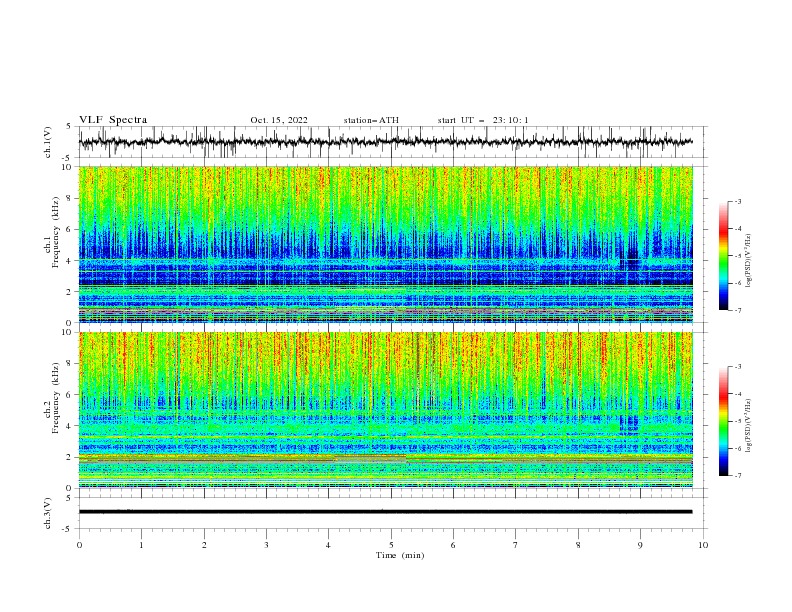Image resolution: width=792 pixels, height=612 pixels.
Task: Click the ch.3 flat black voltage trace
Action: (385, 512)
